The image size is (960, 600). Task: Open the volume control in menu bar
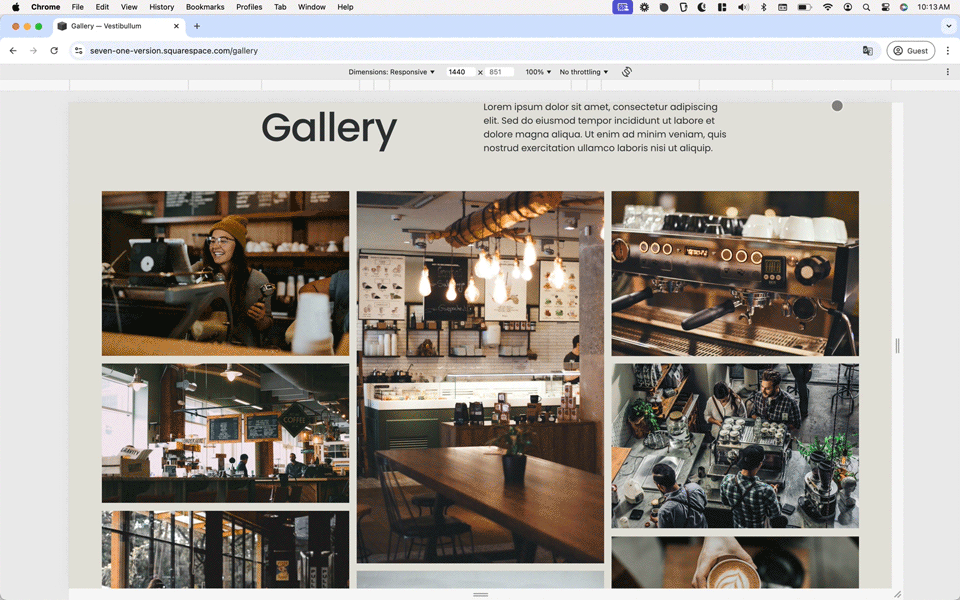(x=743, y=7)
